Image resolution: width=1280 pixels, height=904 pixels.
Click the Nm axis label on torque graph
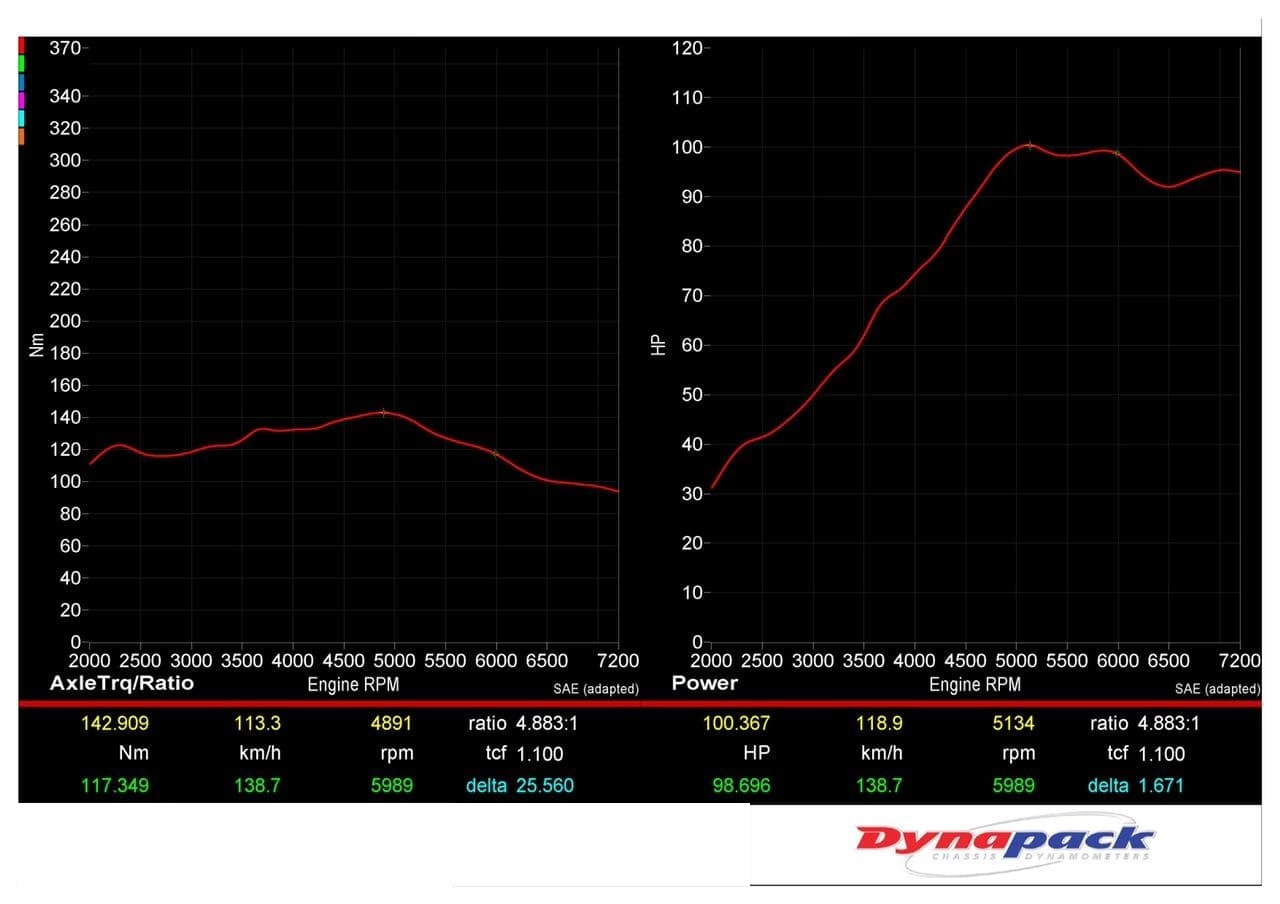tap(37, 346)
